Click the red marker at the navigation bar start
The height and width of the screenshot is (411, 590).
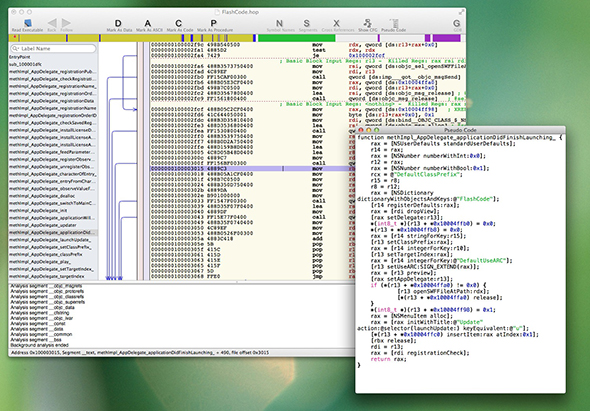click(15, 37)
